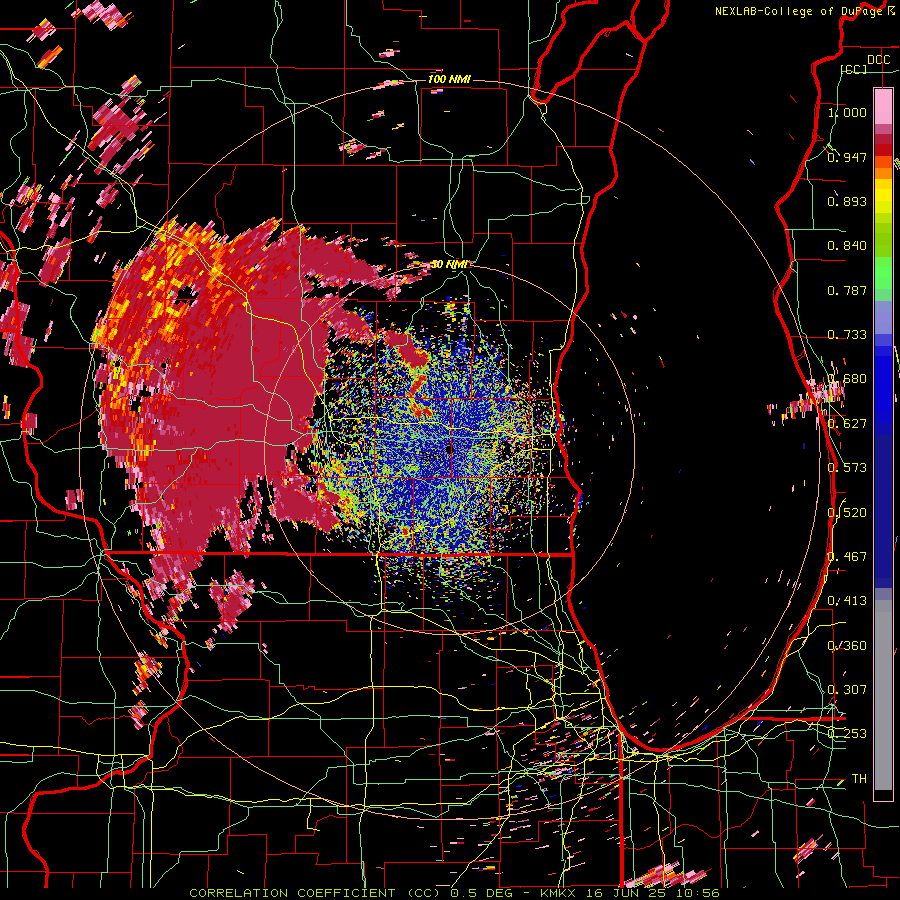Click the [CC] product label
Image resolution: width=900 pixels, height=900 pixels.
tap(854, 69)
